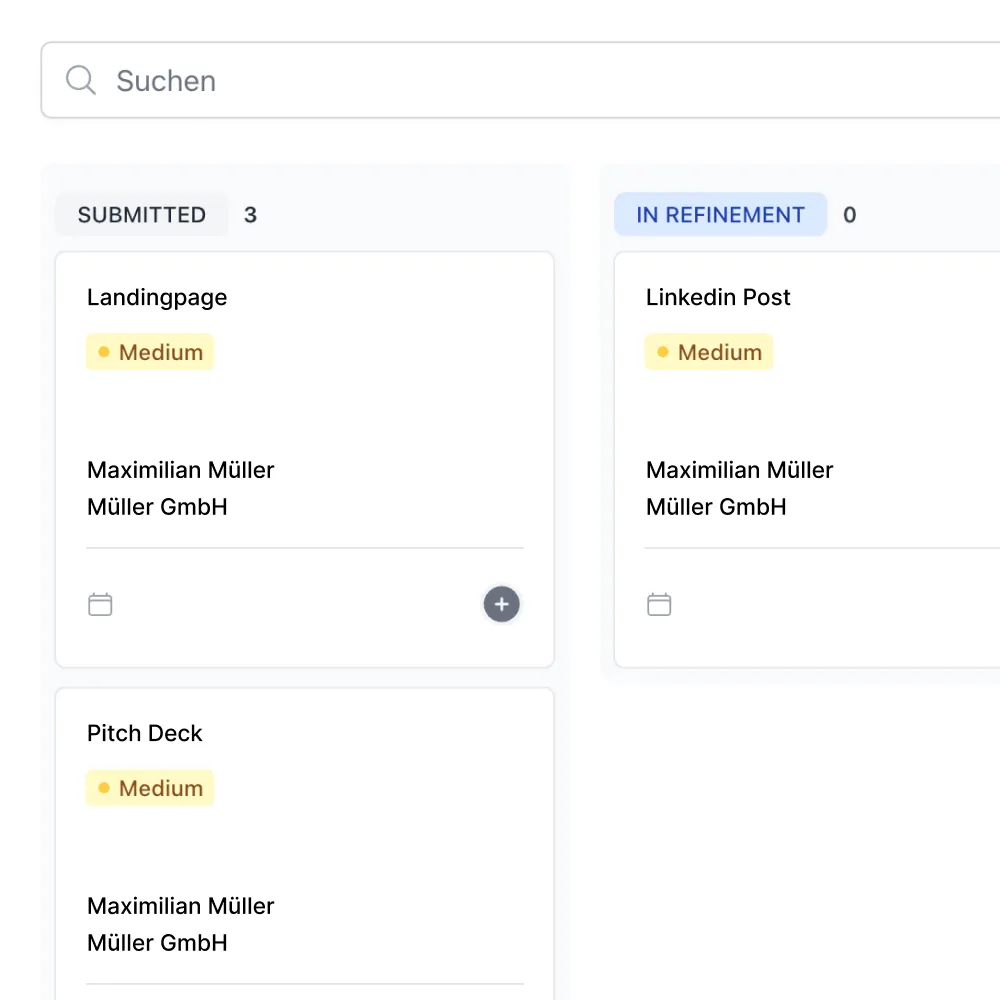Open the Landingpage card title

pyautogui.click(x=157, y=297)
